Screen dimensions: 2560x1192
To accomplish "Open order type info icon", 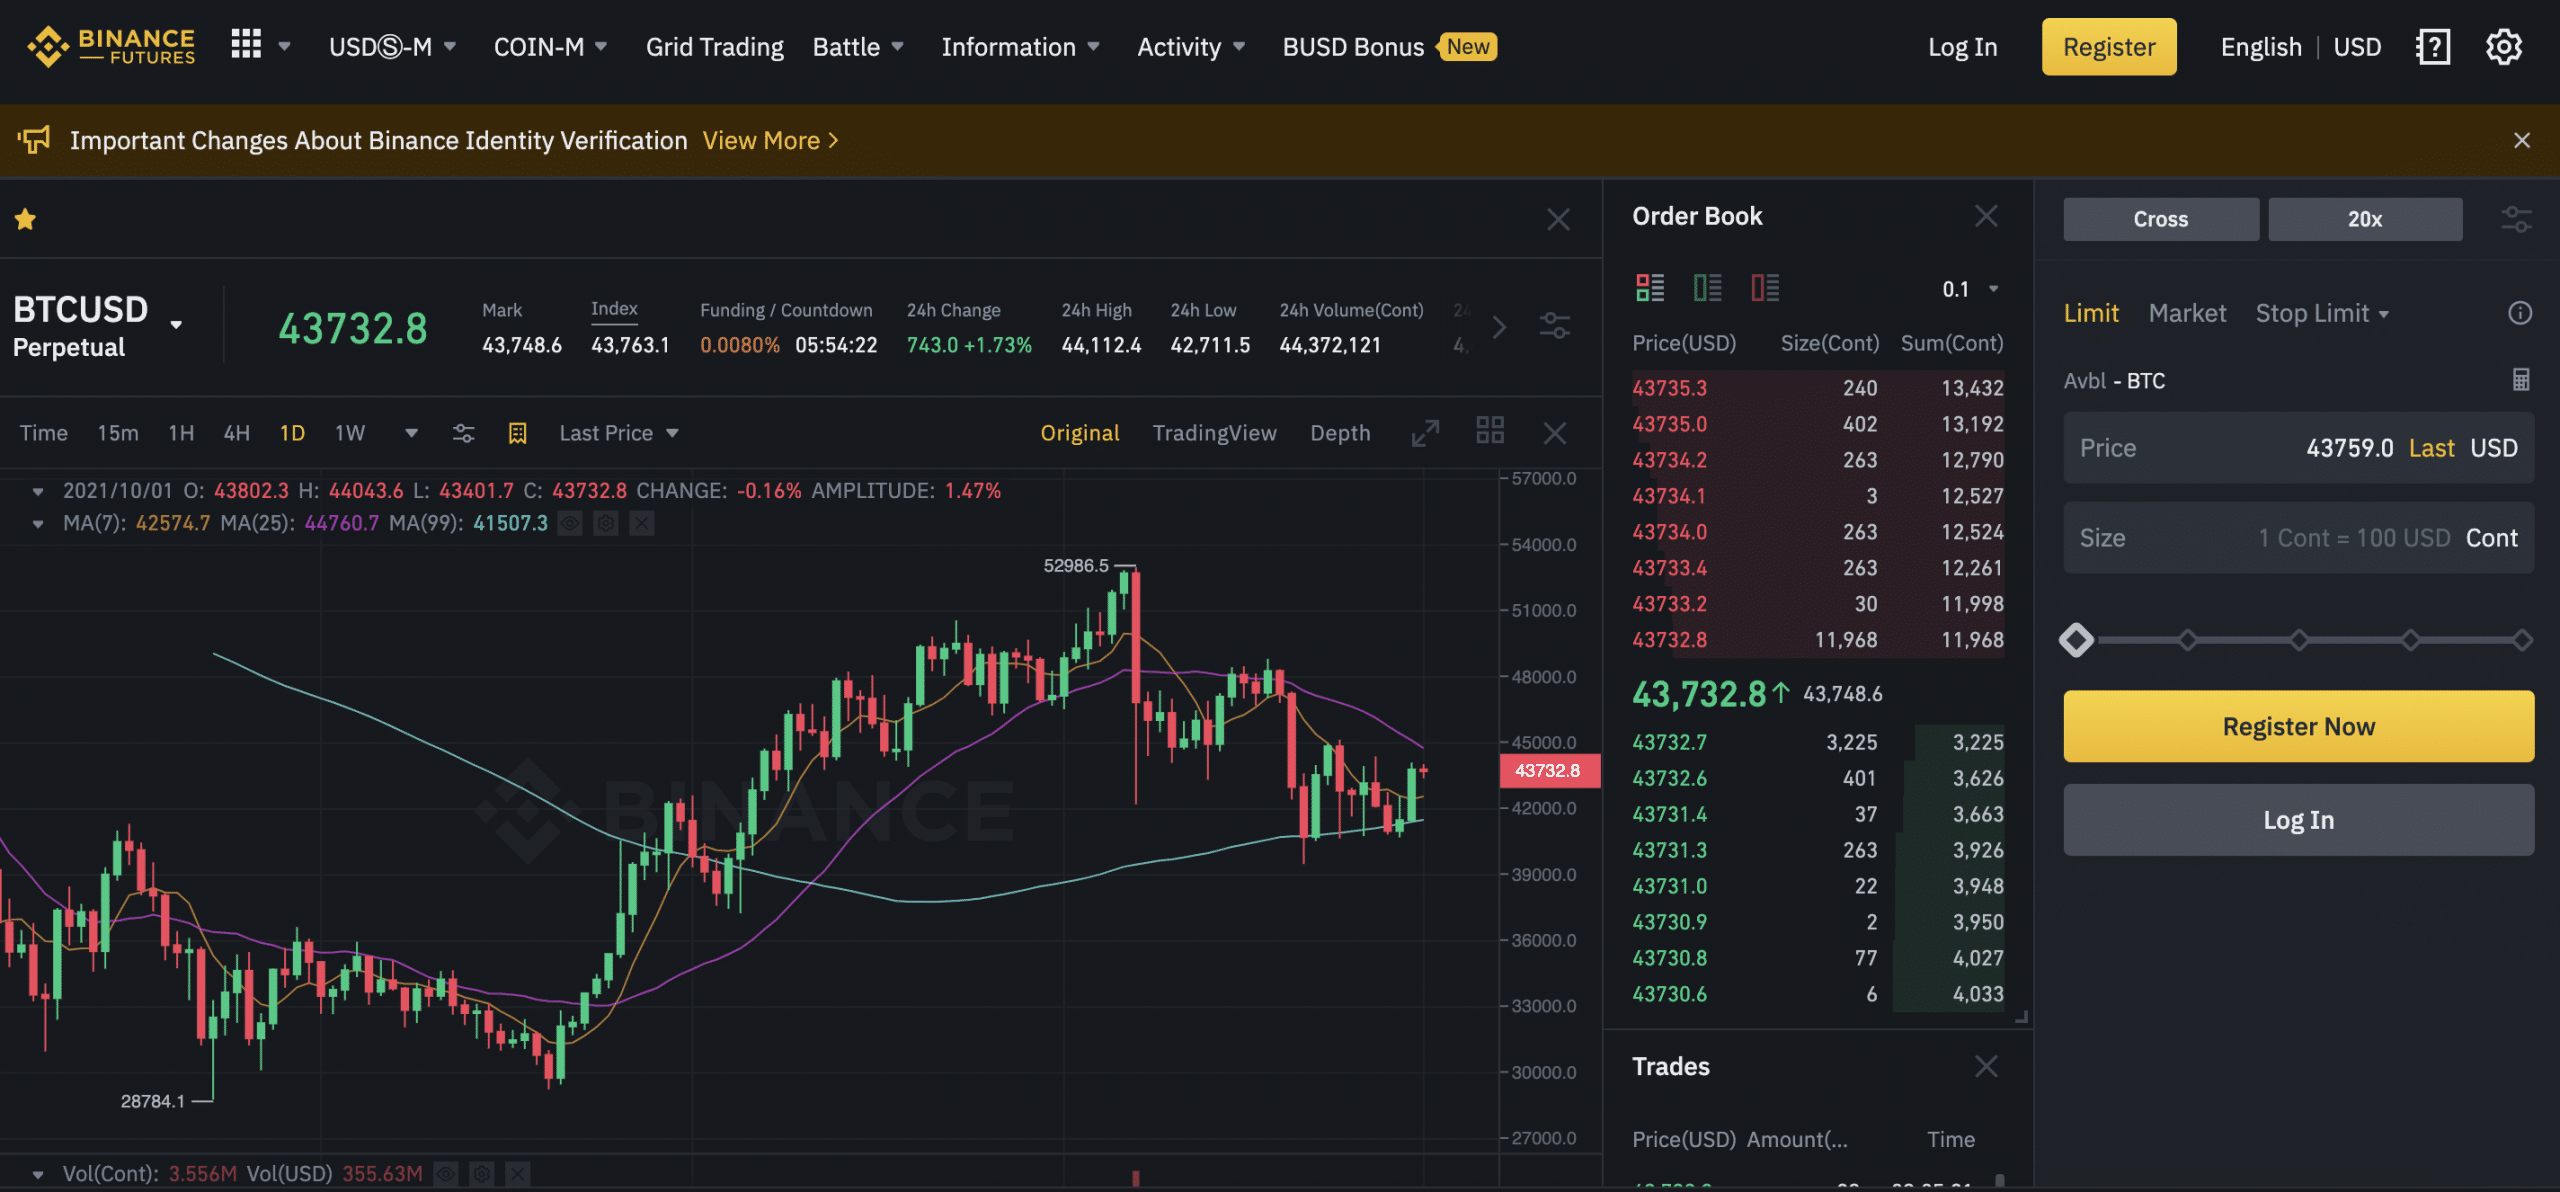I will click(x=2520, y=313).
